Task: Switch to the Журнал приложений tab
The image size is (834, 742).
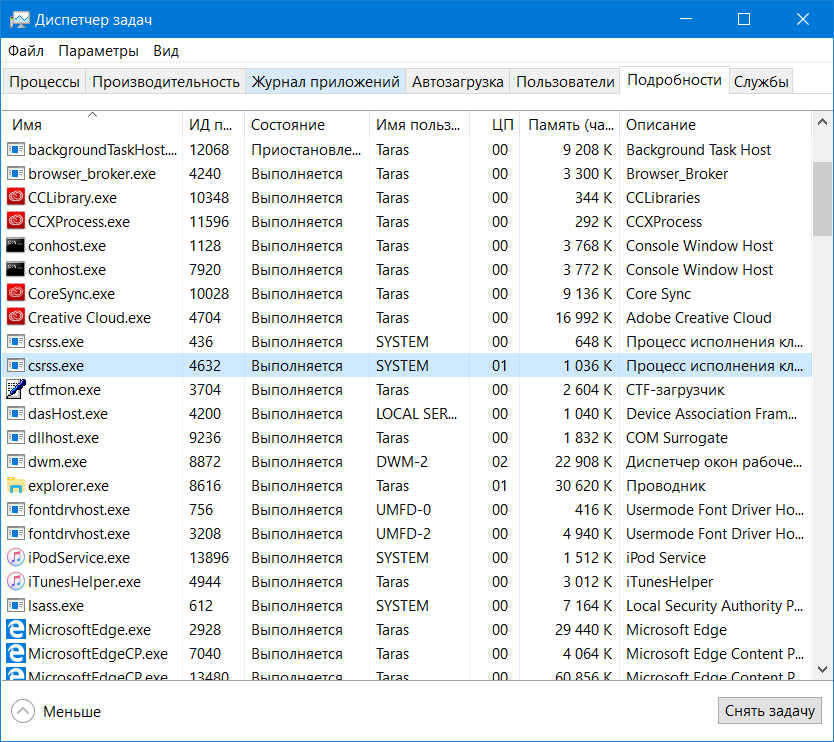Action: tap(325, 82)
